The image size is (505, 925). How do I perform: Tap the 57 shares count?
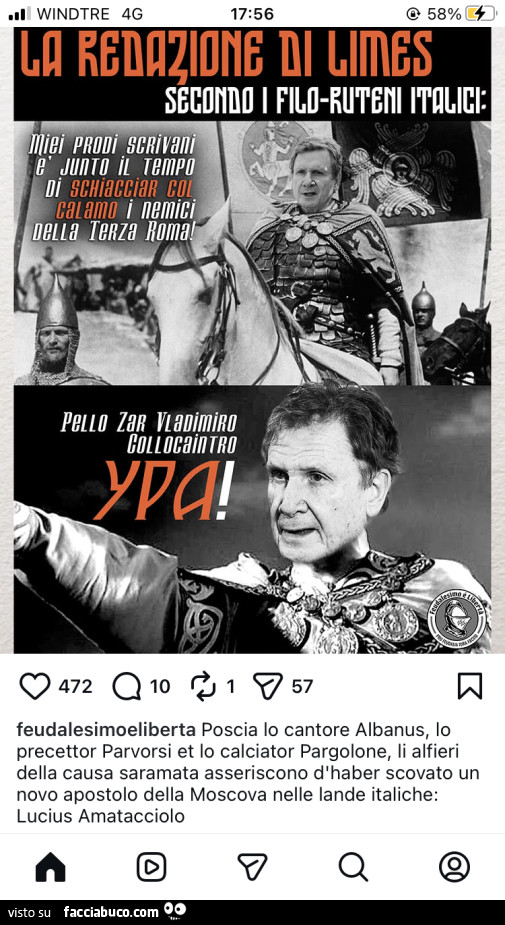[302, 687]
